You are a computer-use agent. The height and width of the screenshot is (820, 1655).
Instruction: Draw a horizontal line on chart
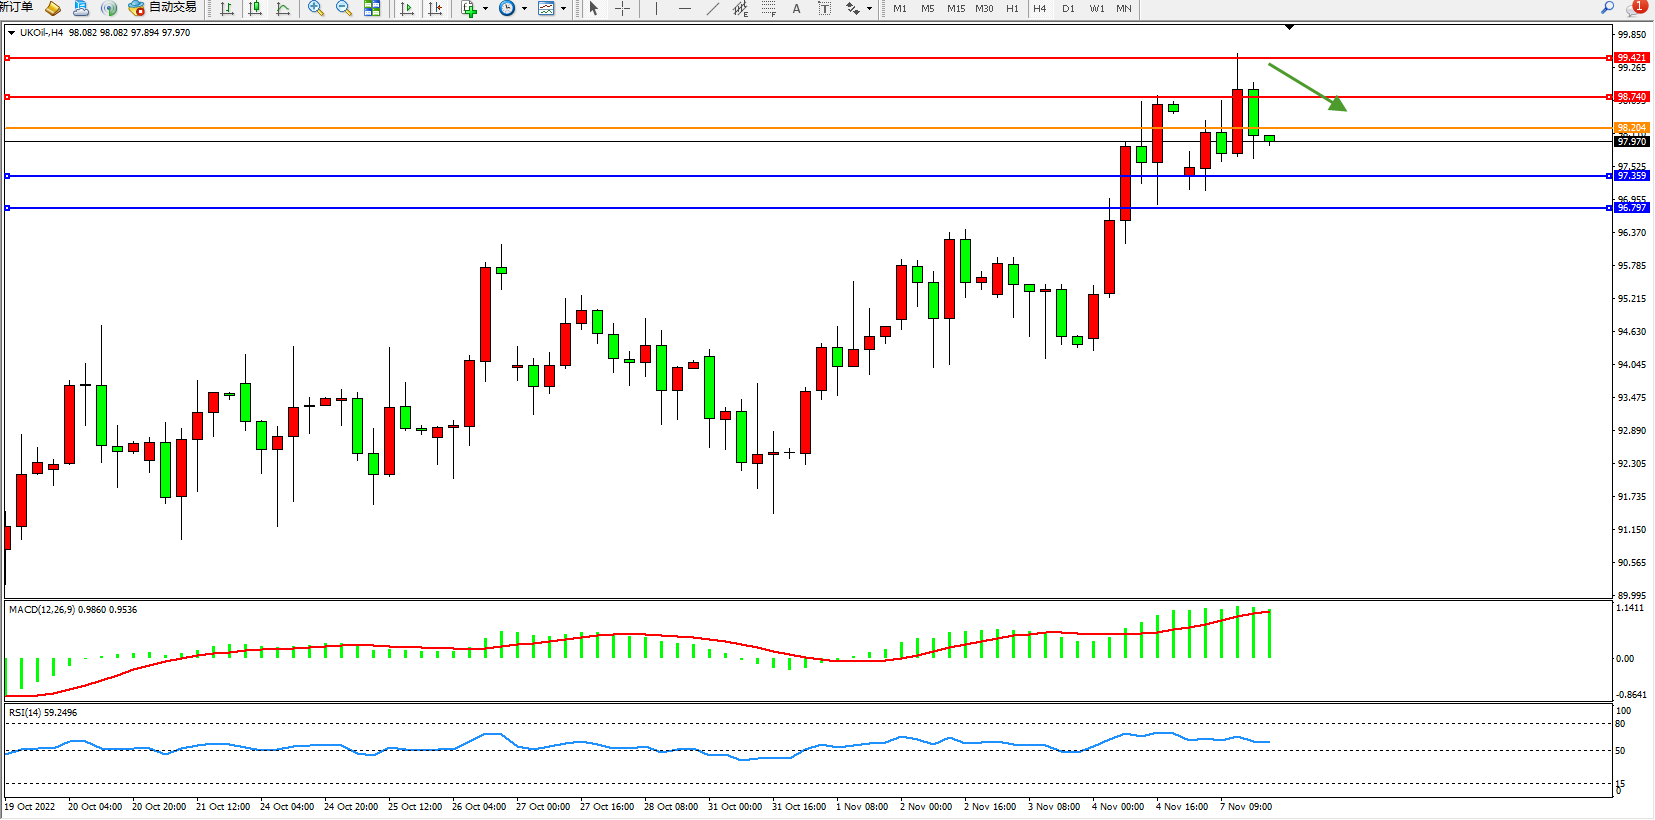coord(684,8)
